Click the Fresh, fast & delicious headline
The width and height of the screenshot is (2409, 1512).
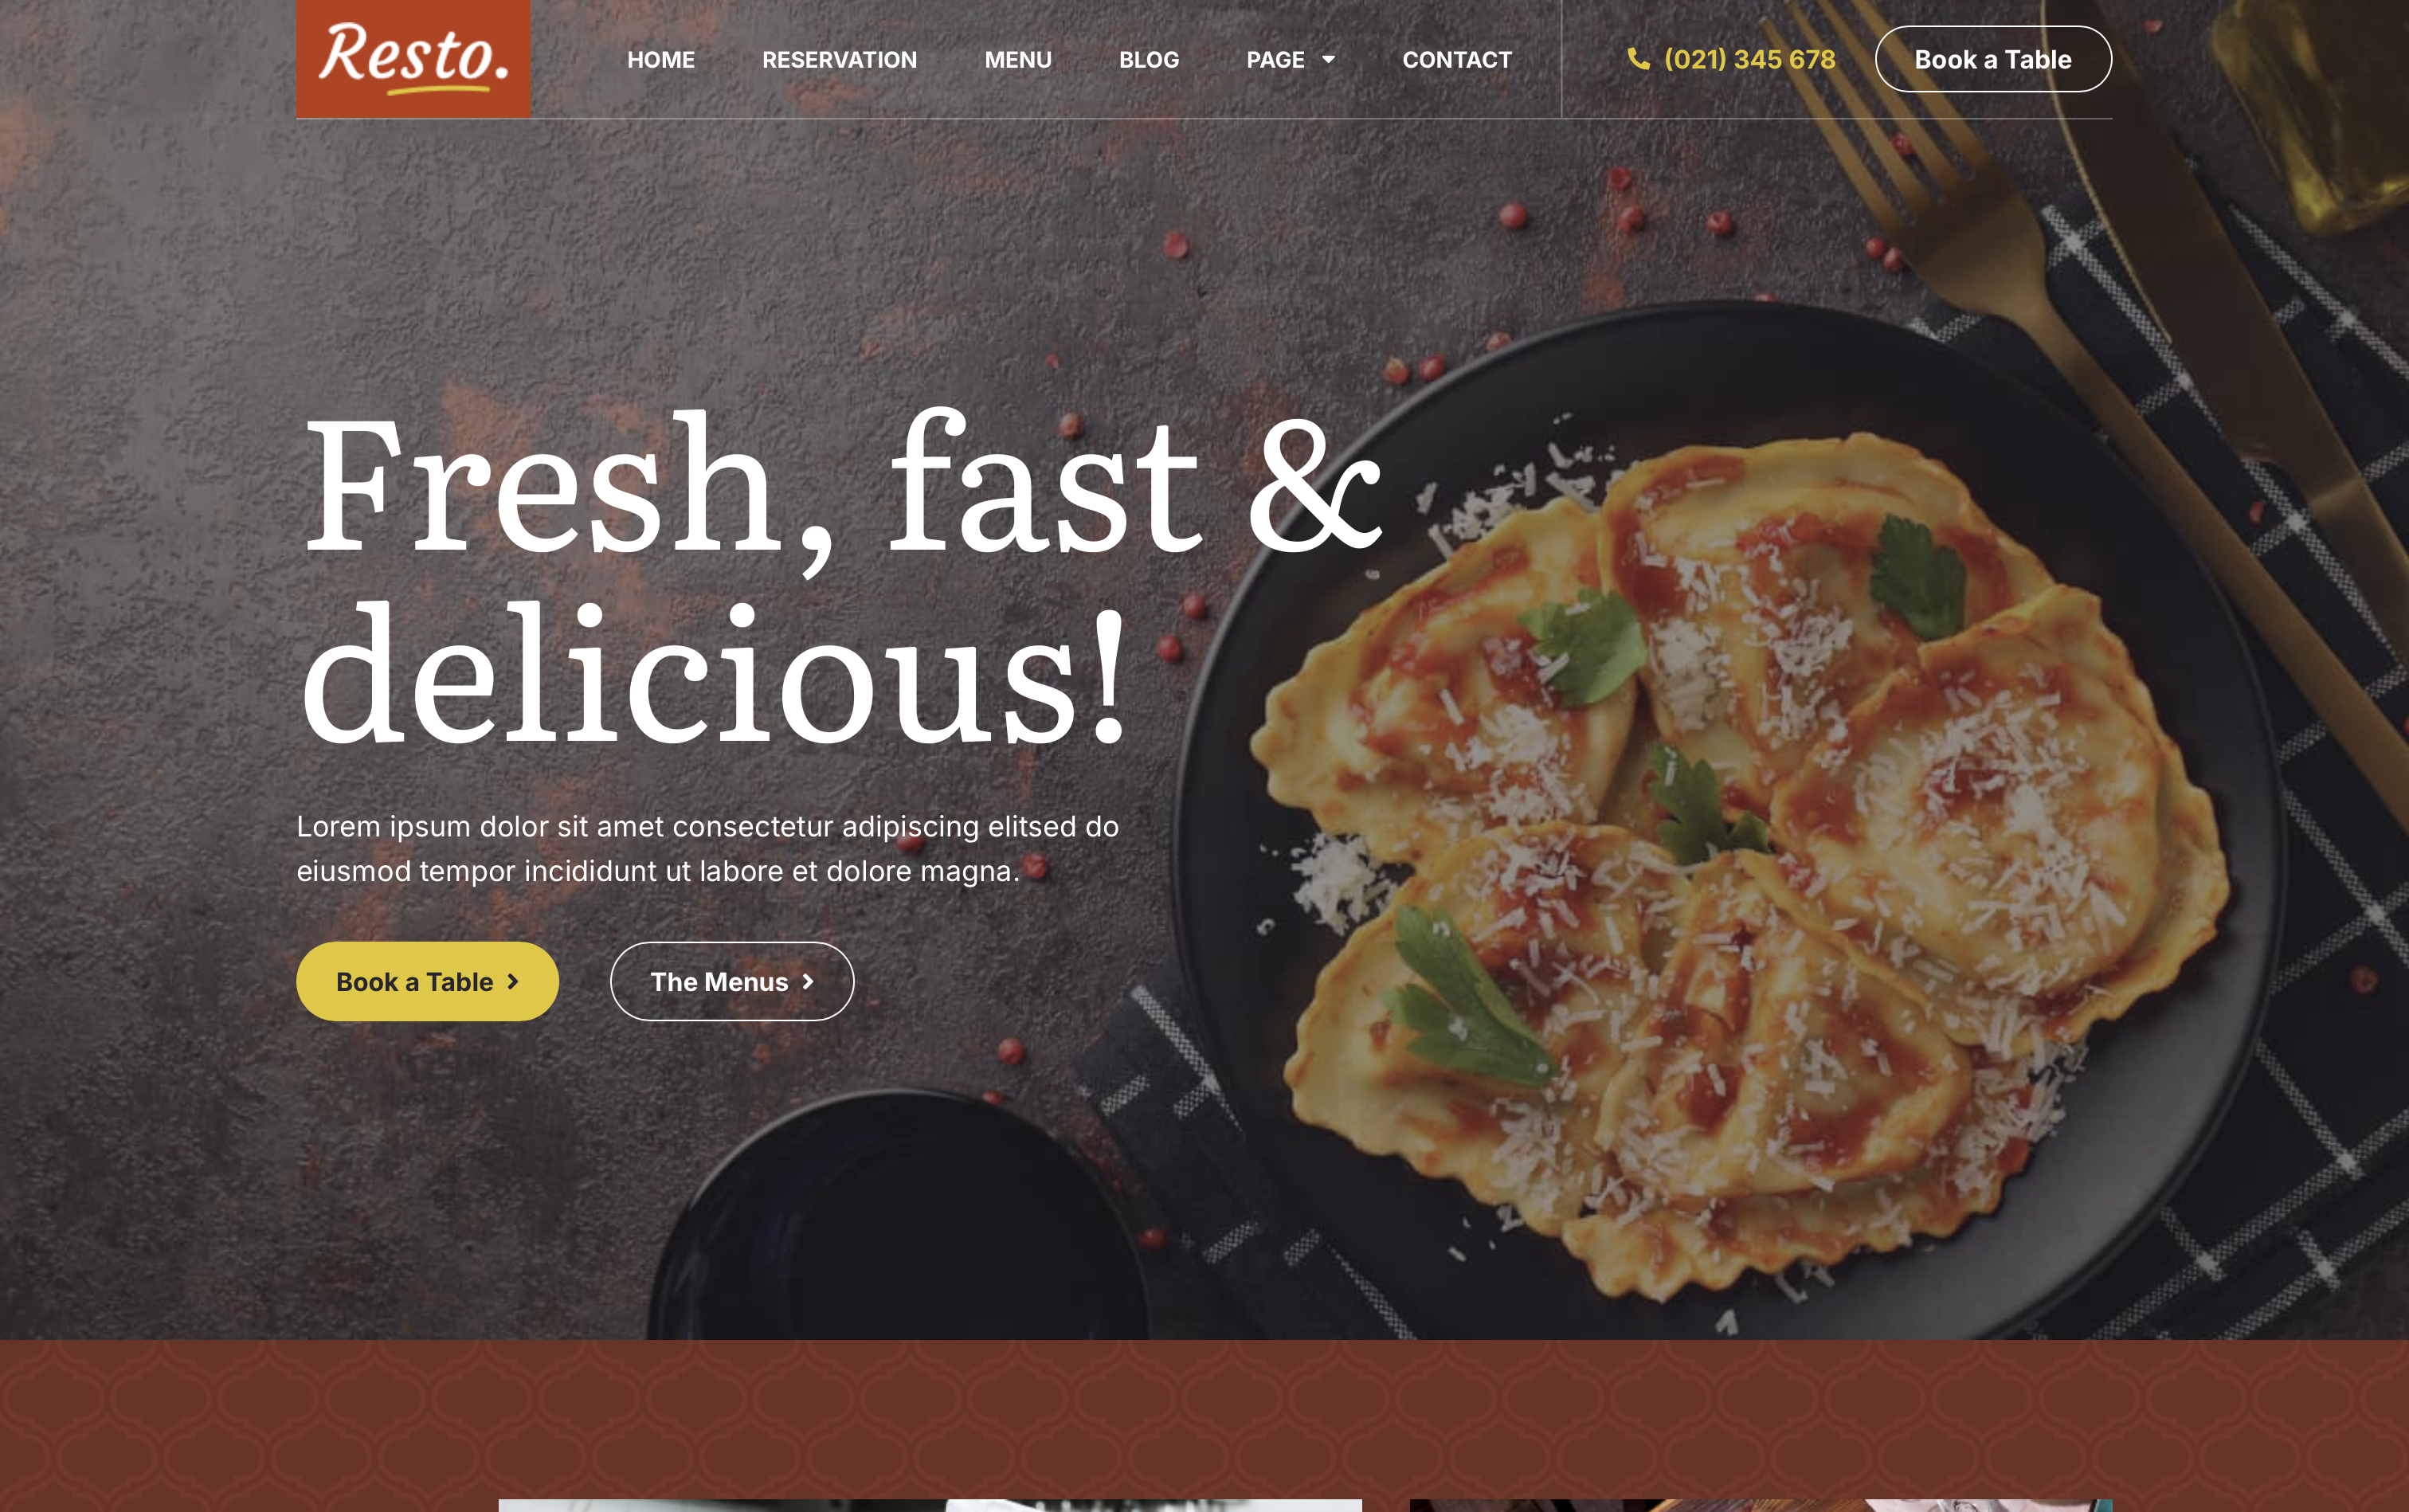[843, 578]
